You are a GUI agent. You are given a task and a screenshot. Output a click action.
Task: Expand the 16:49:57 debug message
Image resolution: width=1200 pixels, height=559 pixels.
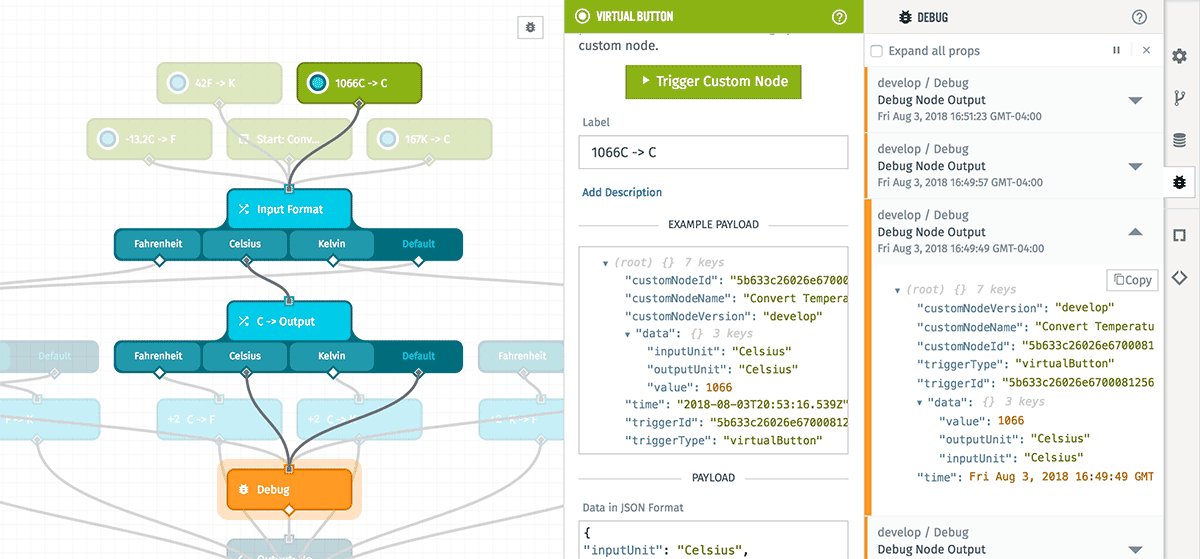[x=1135, y=165]
